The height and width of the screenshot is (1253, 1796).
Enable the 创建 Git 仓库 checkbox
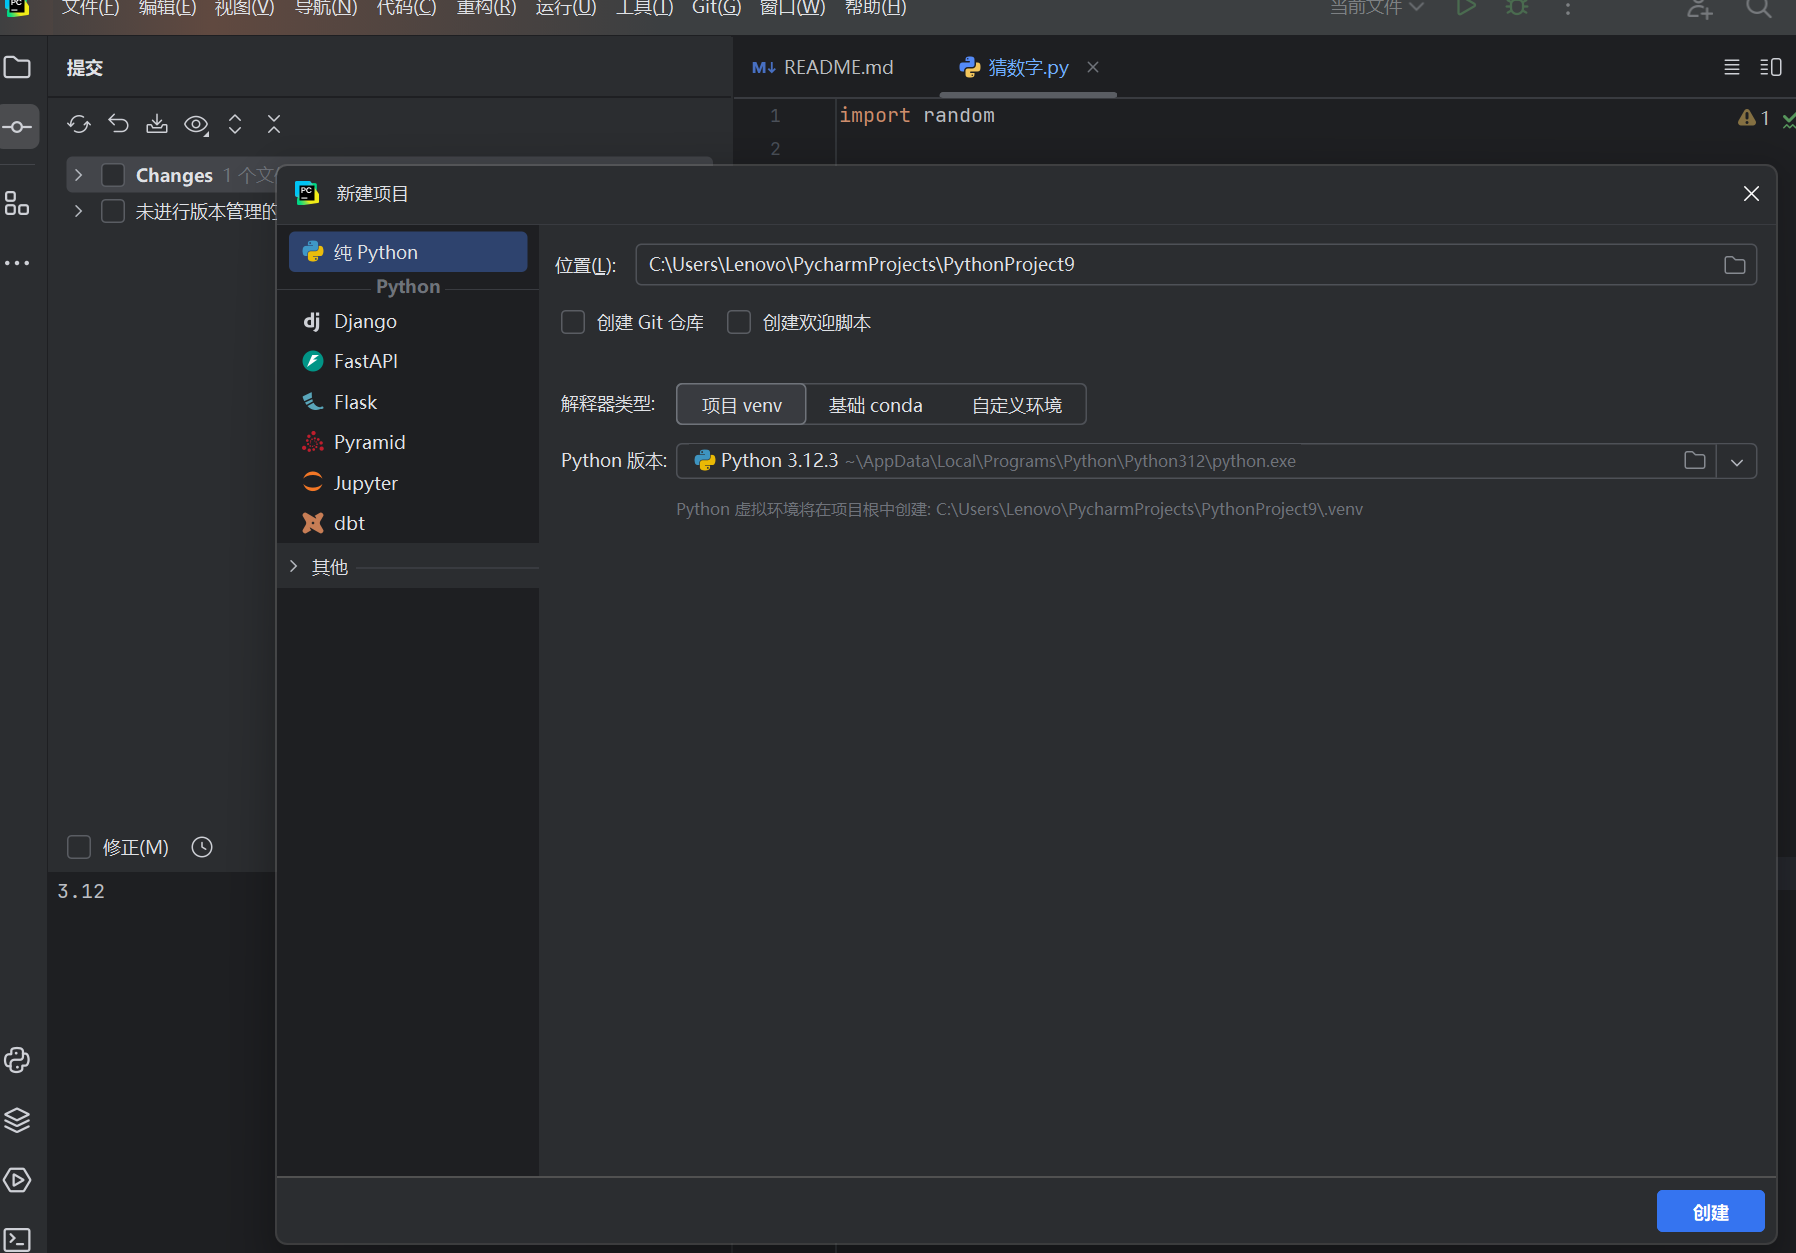pyautogui.click(x=573, y=322)
